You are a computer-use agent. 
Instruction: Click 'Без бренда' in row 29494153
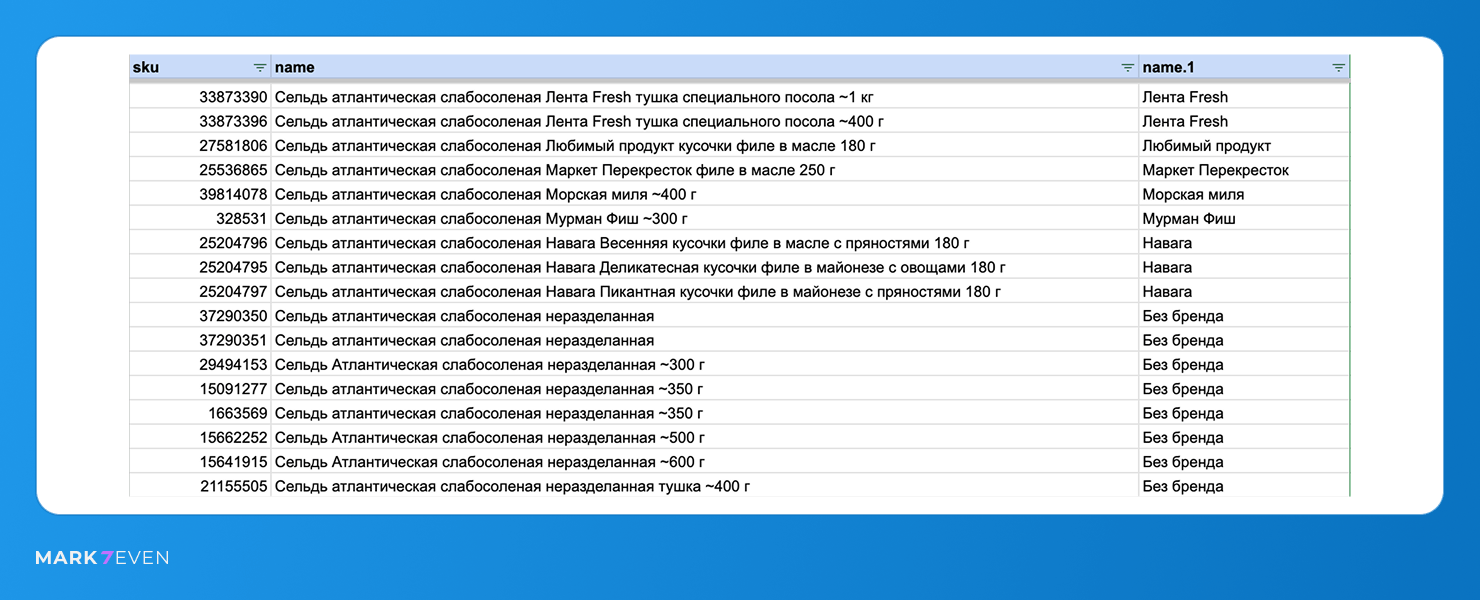(x=1245, y=365)
